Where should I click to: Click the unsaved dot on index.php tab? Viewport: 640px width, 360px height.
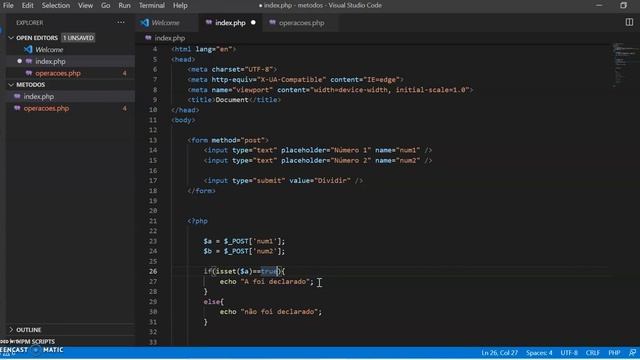tap(253, 22)
